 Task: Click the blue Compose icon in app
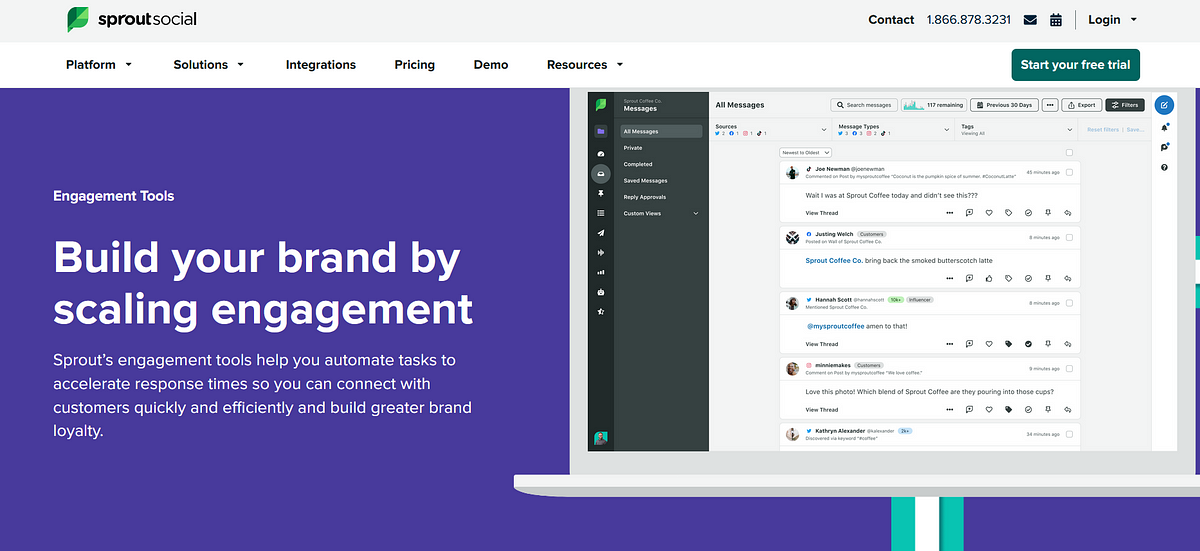(x=1164, y=105)
